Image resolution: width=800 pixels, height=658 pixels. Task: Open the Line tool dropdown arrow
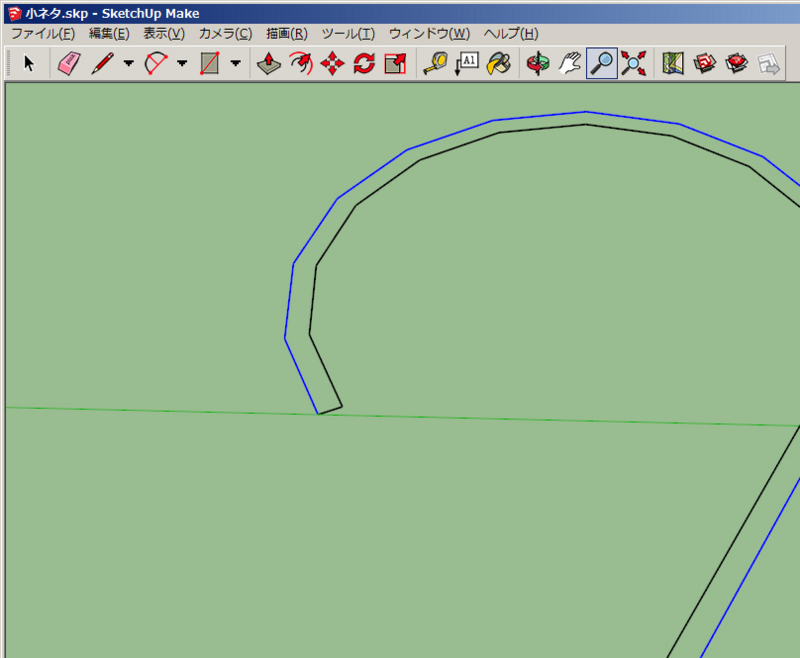[129, 63]
